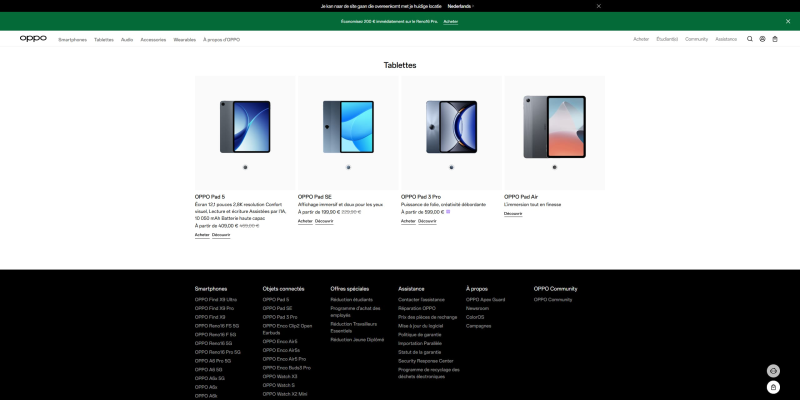Open Tablettes navigation menu

(x=104, y=39)
